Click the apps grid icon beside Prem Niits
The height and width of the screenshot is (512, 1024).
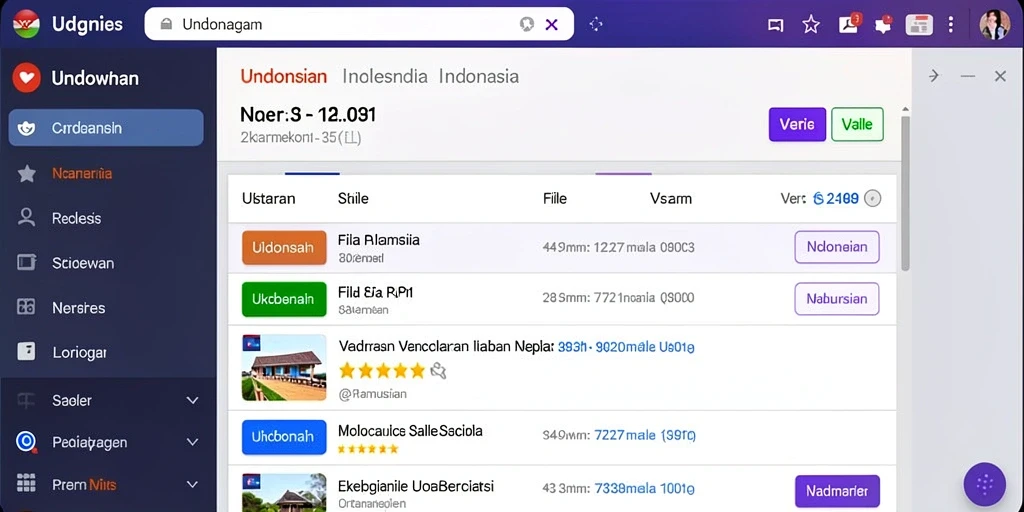pos(26,483)
